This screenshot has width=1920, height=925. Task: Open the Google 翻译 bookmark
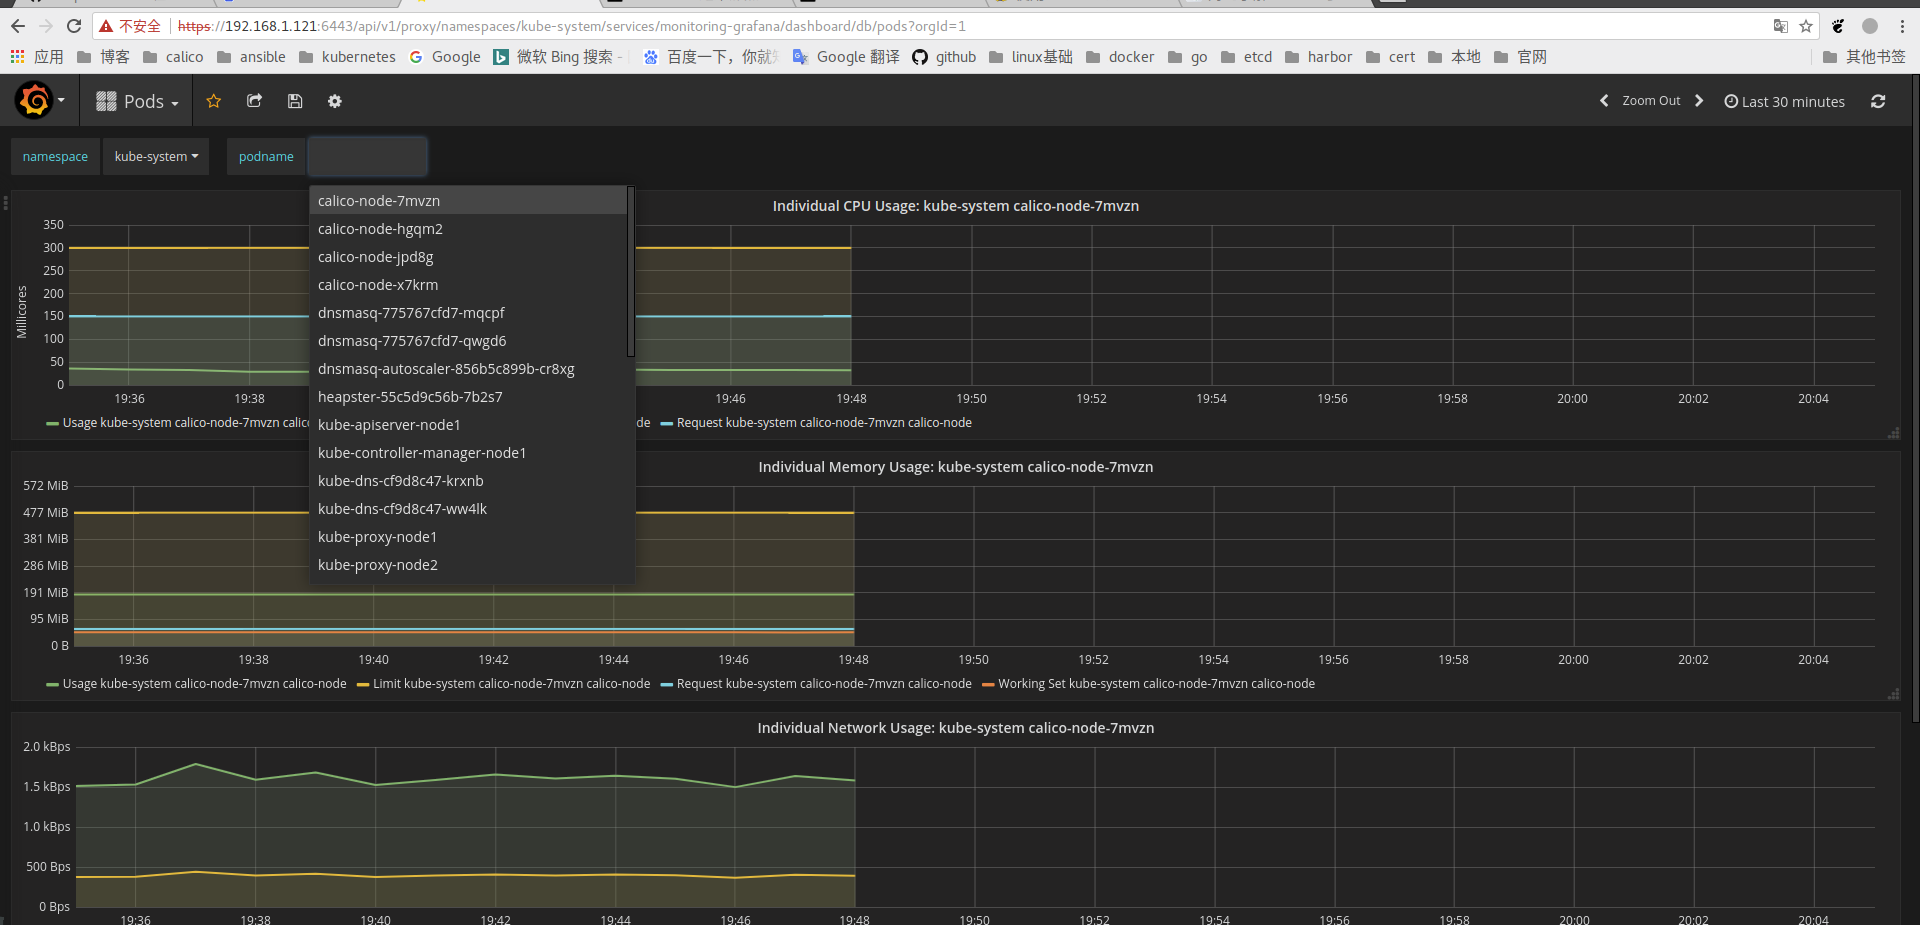(846, 56)
